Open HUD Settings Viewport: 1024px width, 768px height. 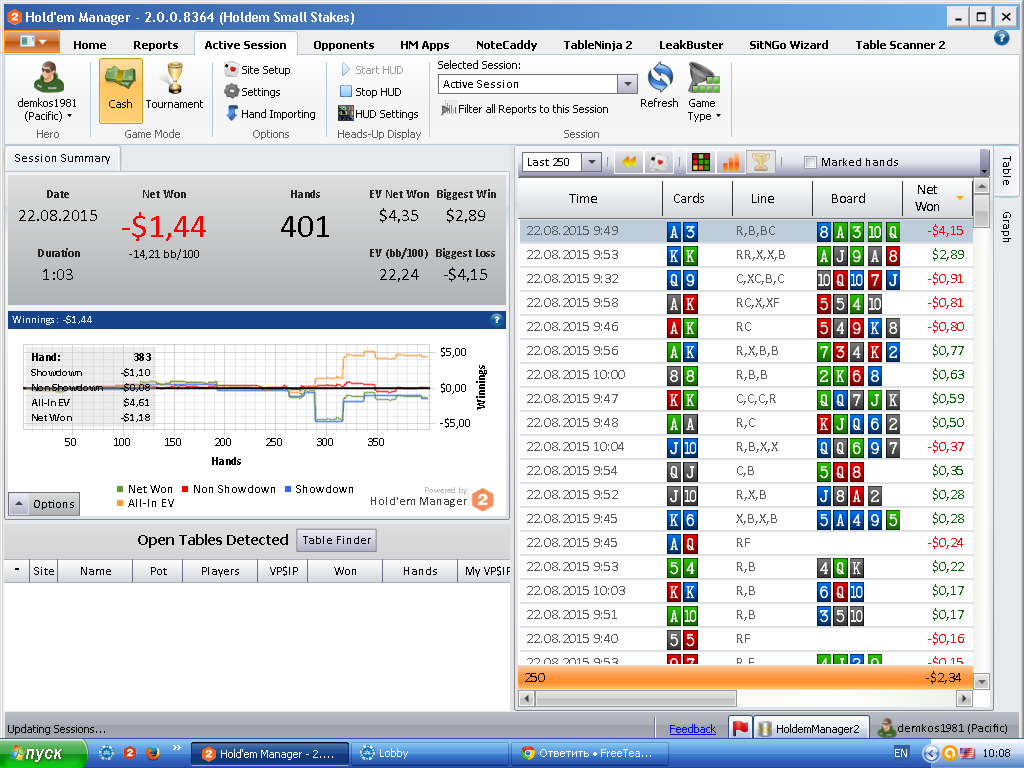tap(379, 114)
